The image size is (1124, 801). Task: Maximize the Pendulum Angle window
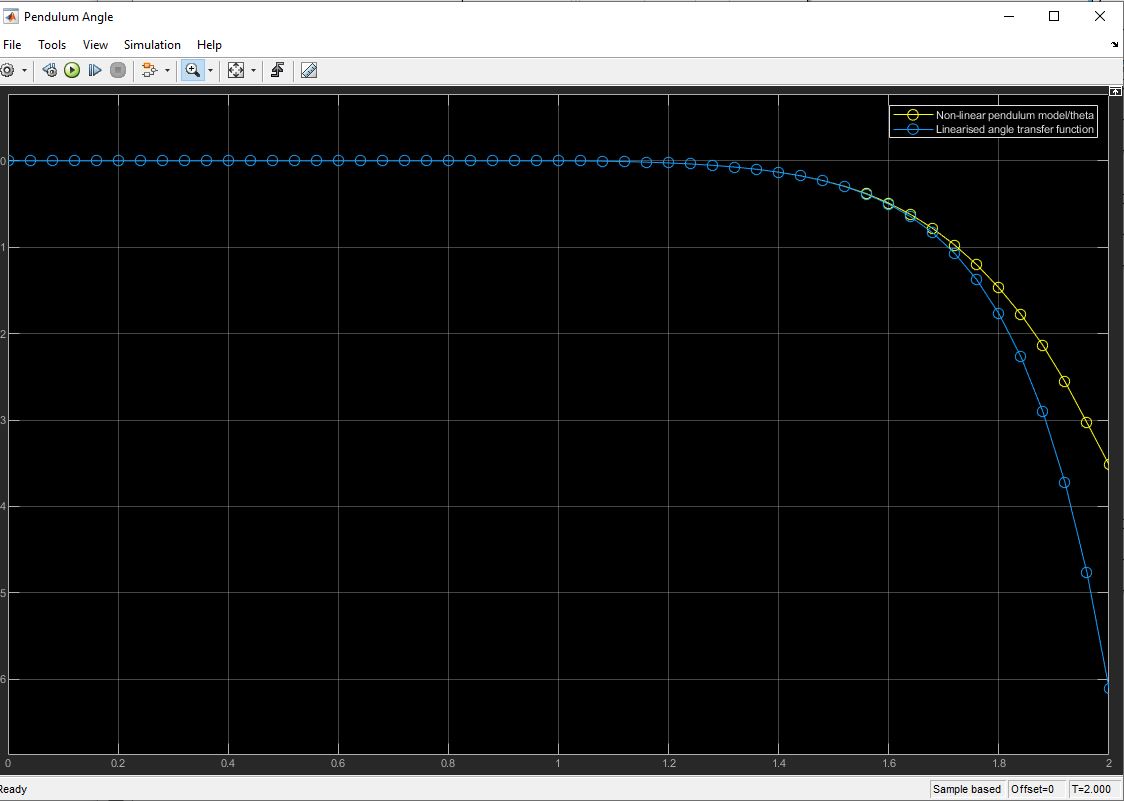(1054, 16)
